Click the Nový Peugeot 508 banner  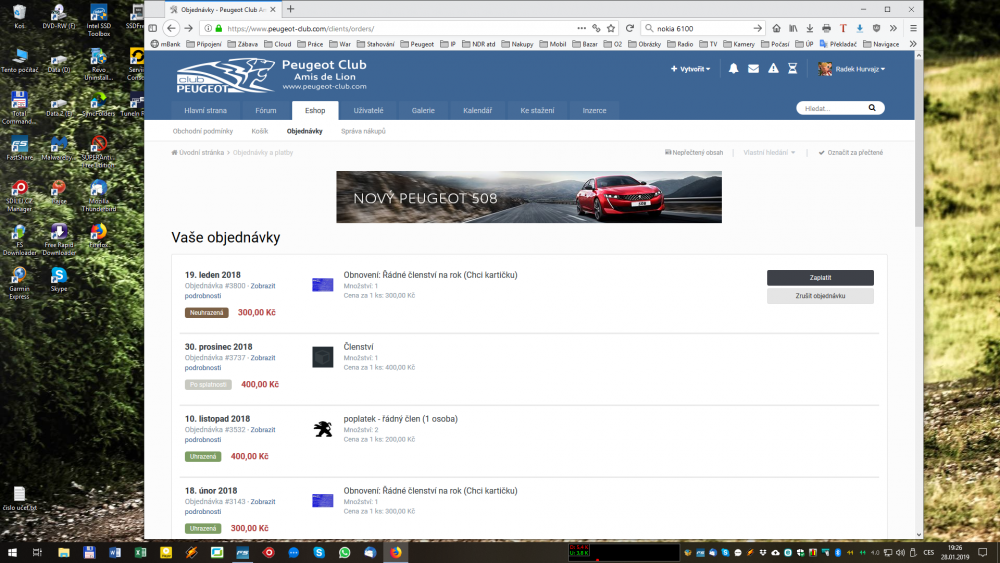pos(529,197)
